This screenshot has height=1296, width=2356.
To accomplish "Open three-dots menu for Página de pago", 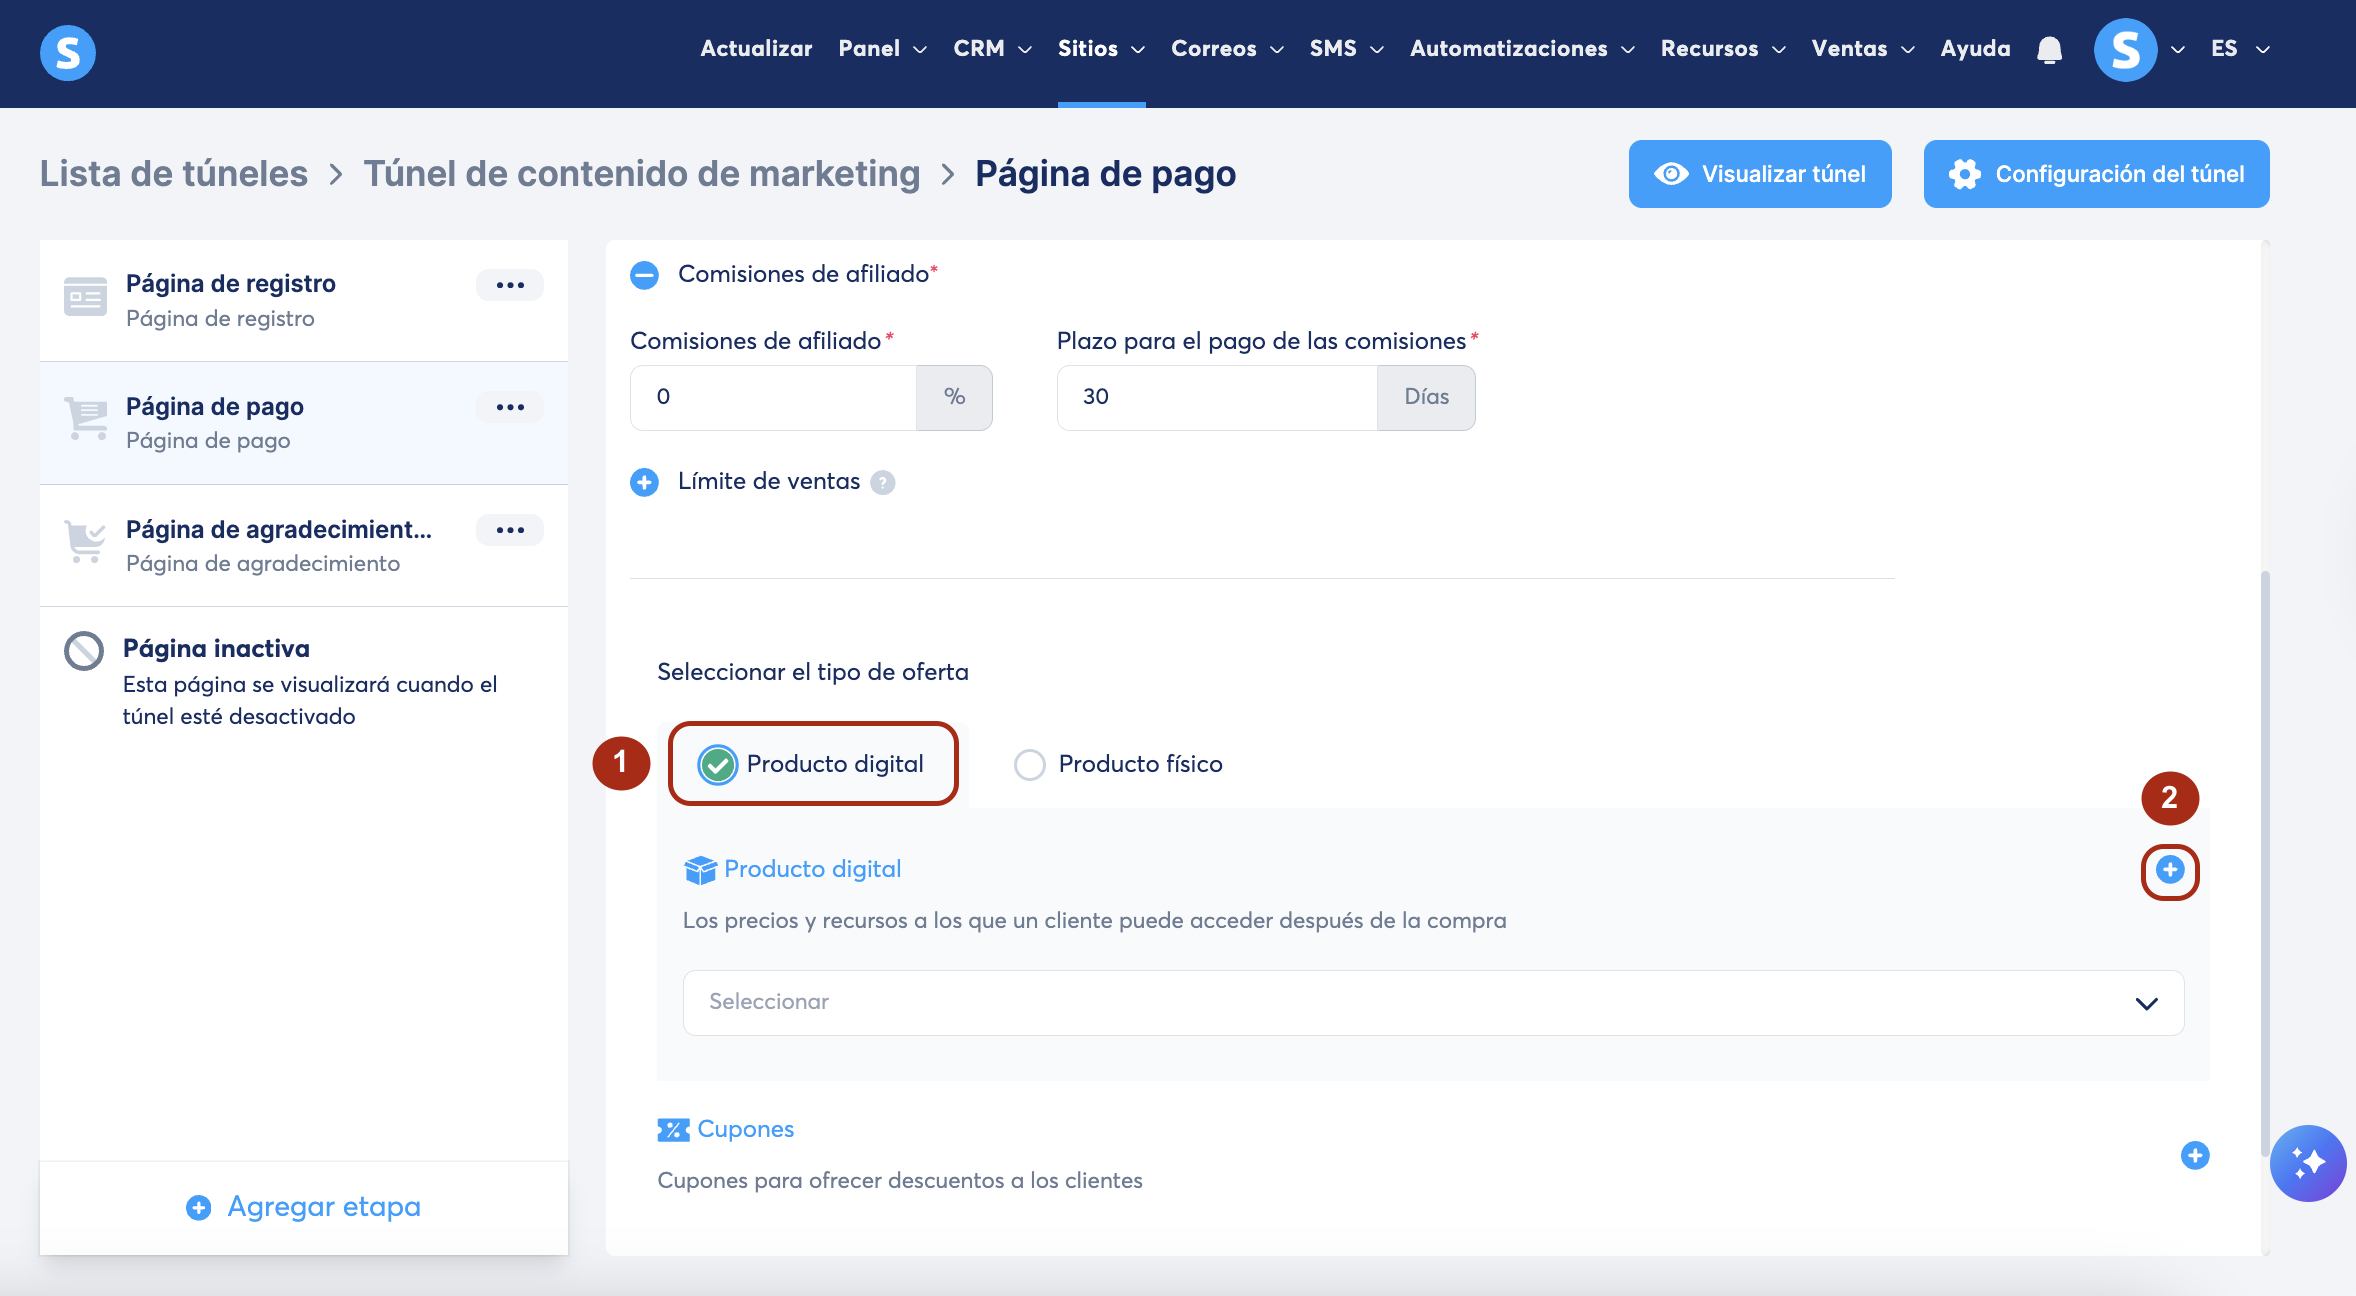I will tap(510, 407).
